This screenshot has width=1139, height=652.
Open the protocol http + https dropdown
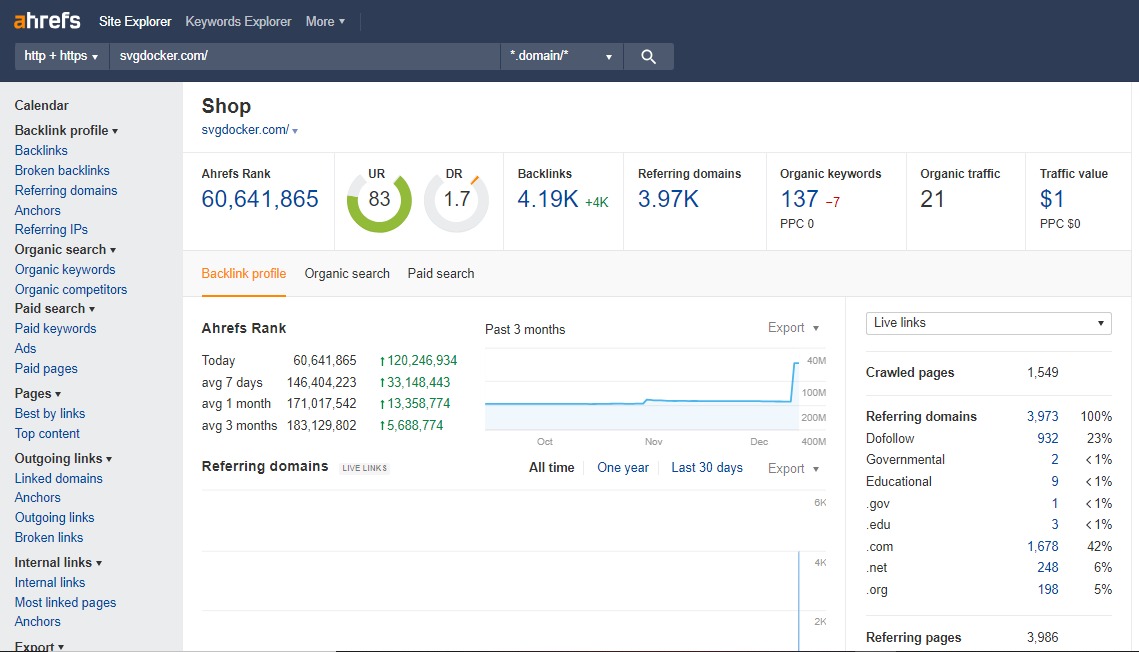click(61, 57)
